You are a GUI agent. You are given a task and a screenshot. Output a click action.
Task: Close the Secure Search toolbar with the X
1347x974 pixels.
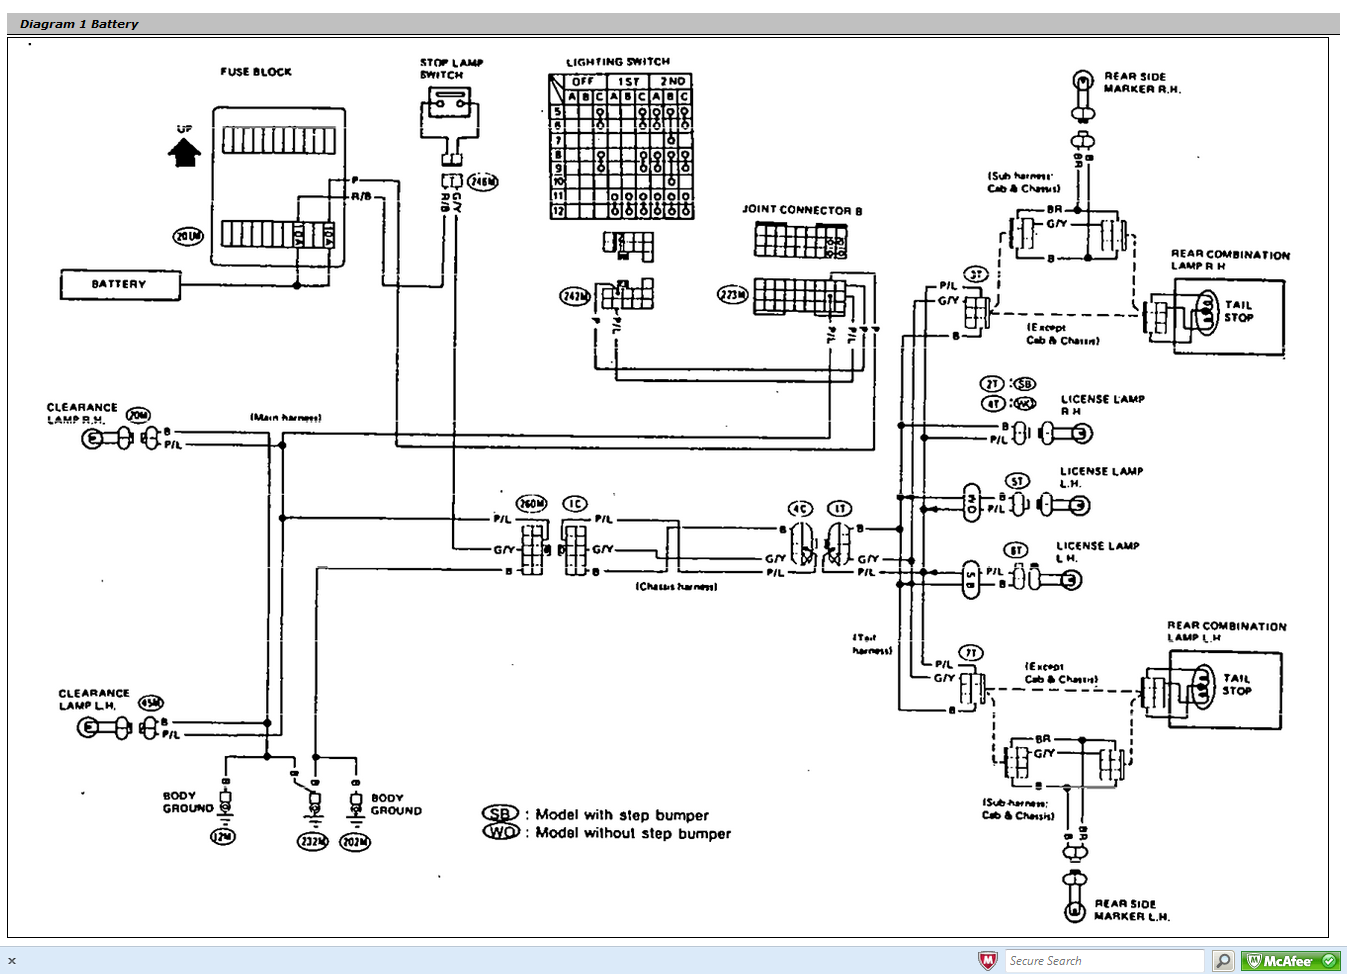(x=11, y=960)
